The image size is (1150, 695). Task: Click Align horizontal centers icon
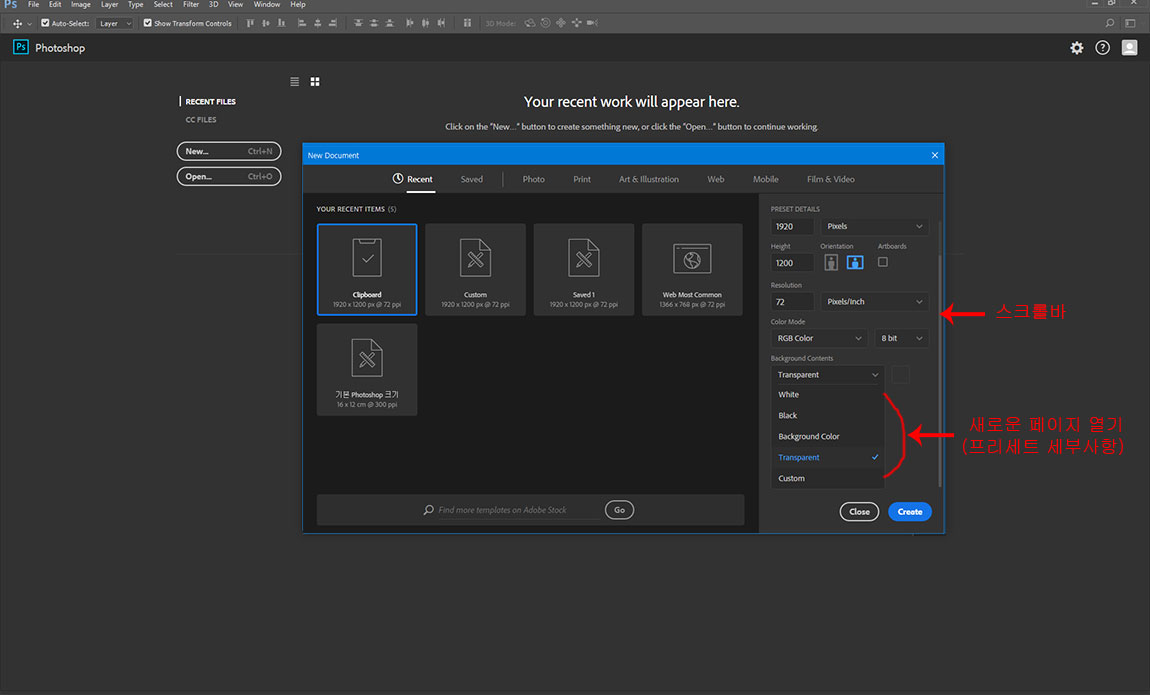pos(317,23)
